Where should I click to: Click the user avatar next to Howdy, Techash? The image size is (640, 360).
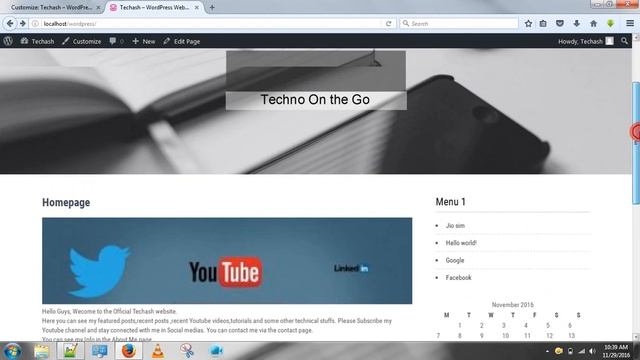point(609,41)
